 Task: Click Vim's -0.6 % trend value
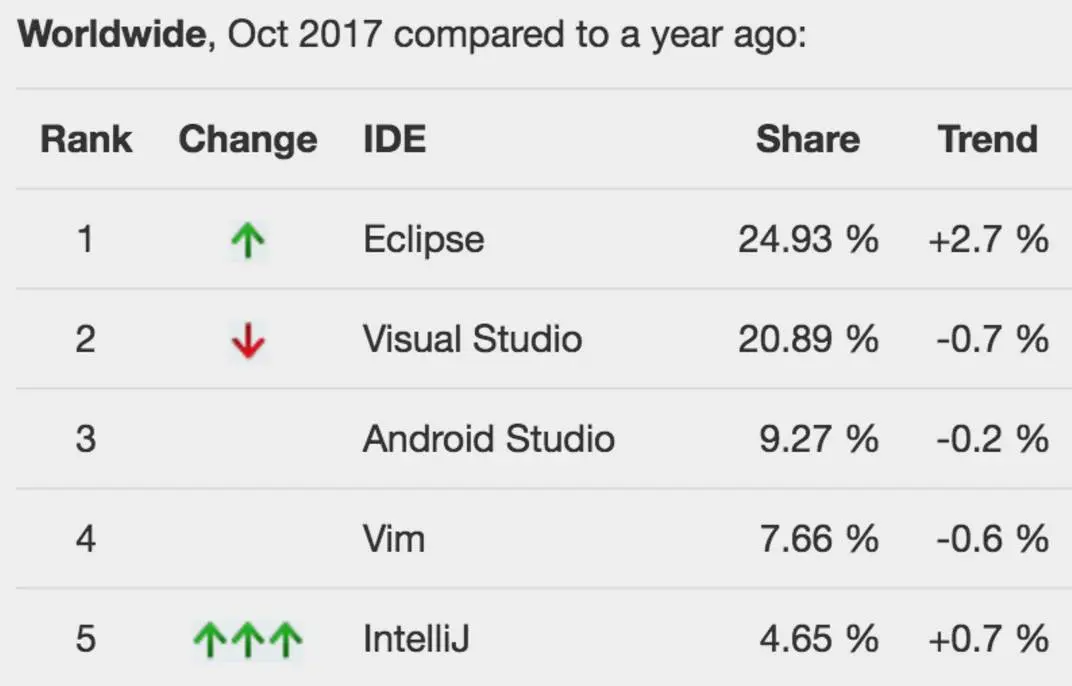pyautogui.click(x=992, y=539)
